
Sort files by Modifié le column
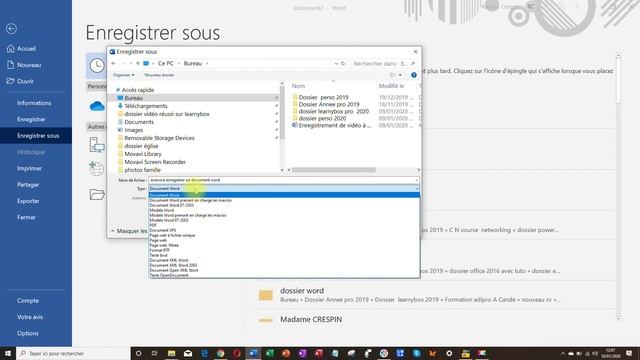click(x=391, y=86)
